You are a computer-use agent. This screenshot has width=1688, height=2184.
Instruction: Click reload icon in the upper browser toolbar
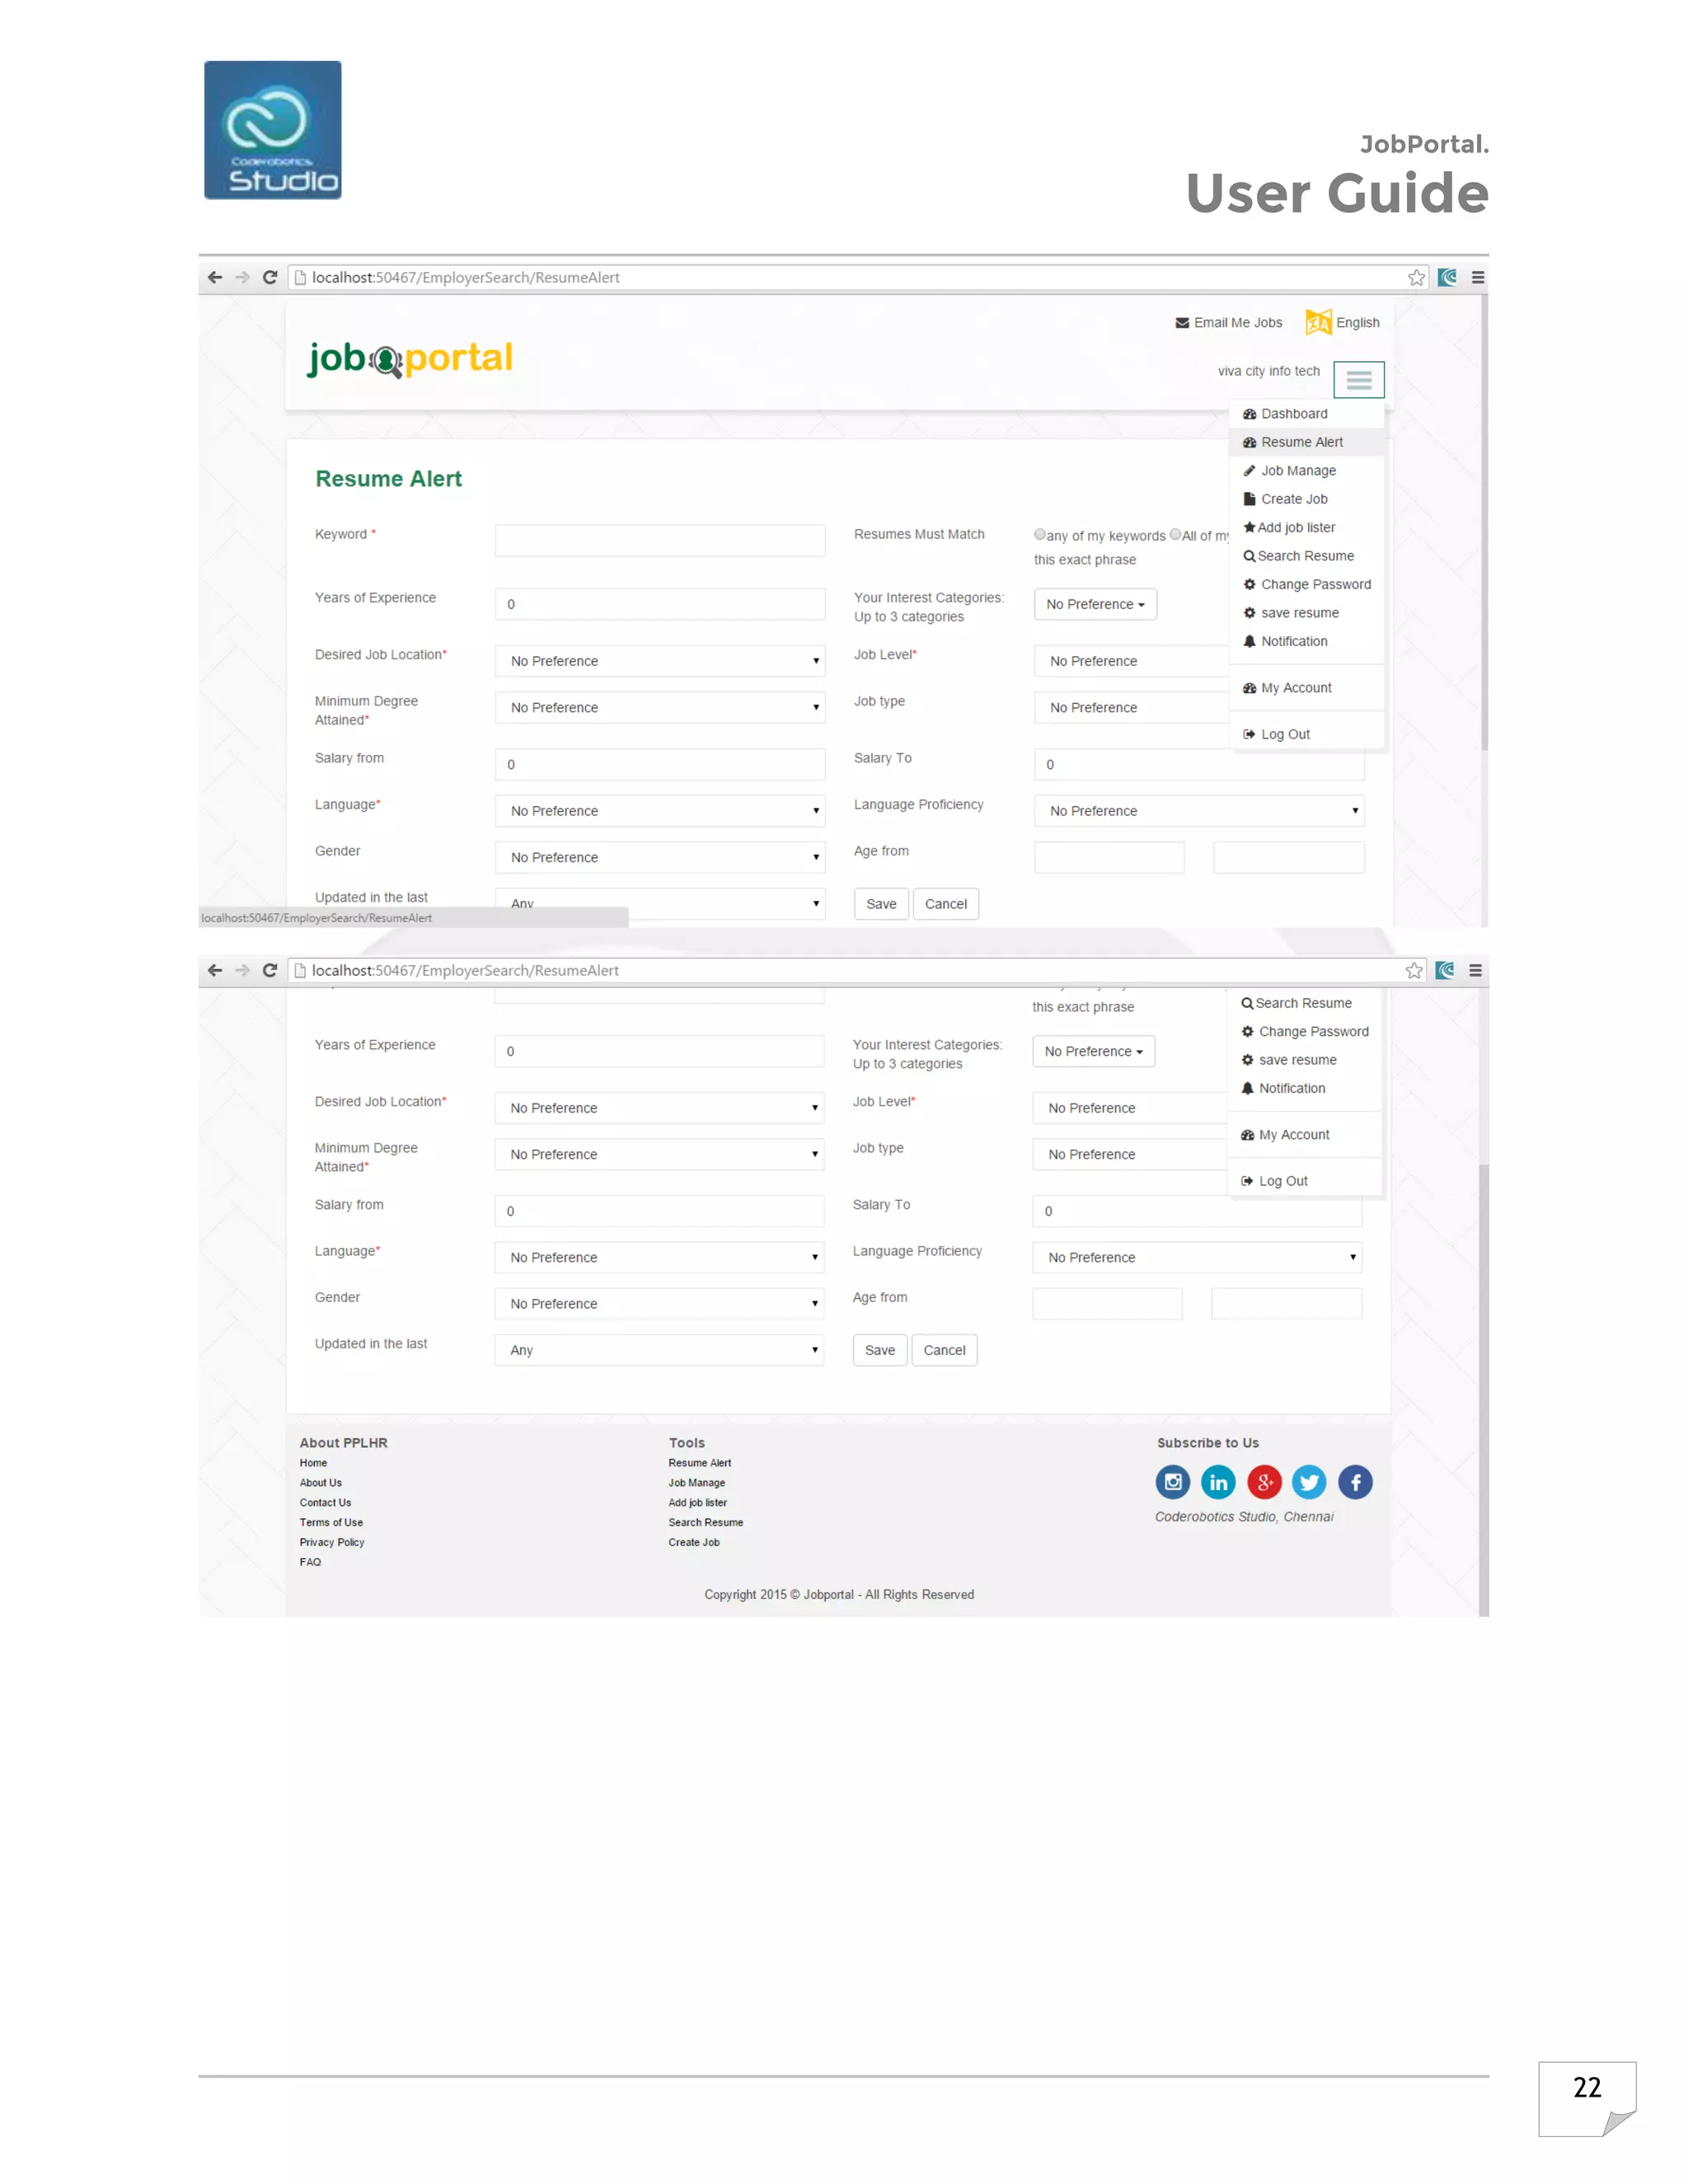point(269,277)
